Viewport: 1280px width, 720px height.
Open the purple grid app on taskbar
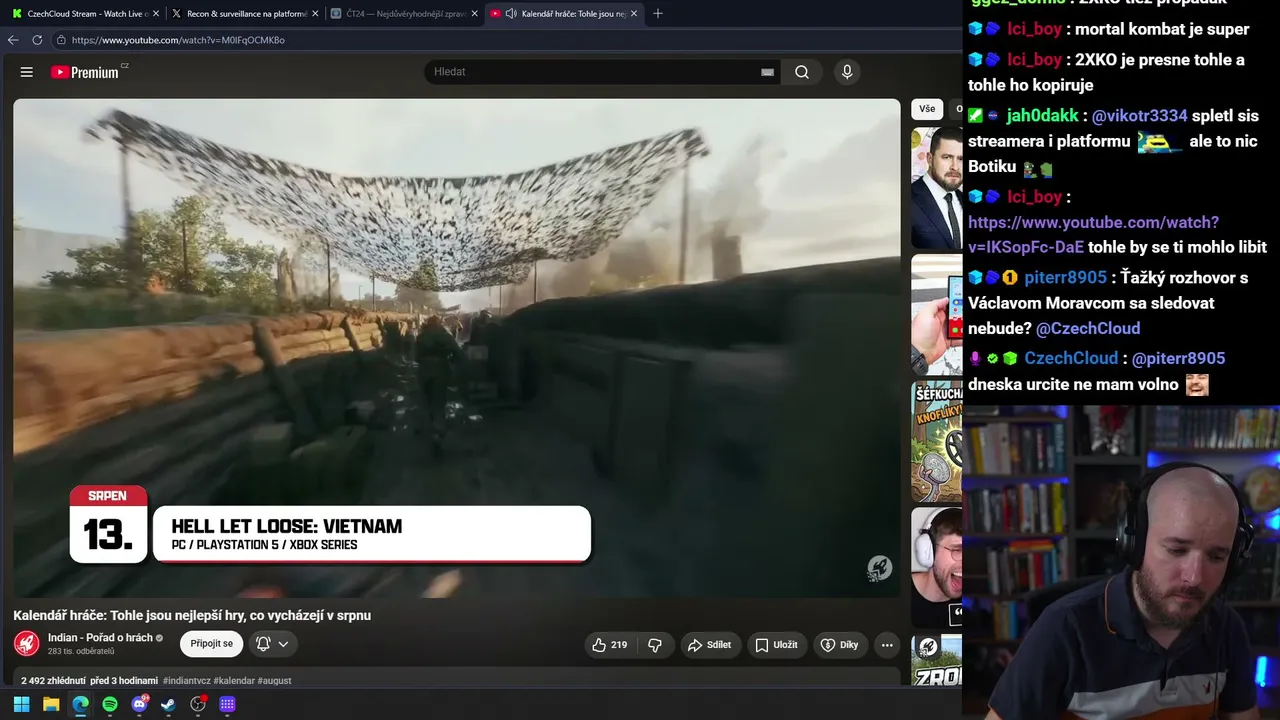pos(227,704)
